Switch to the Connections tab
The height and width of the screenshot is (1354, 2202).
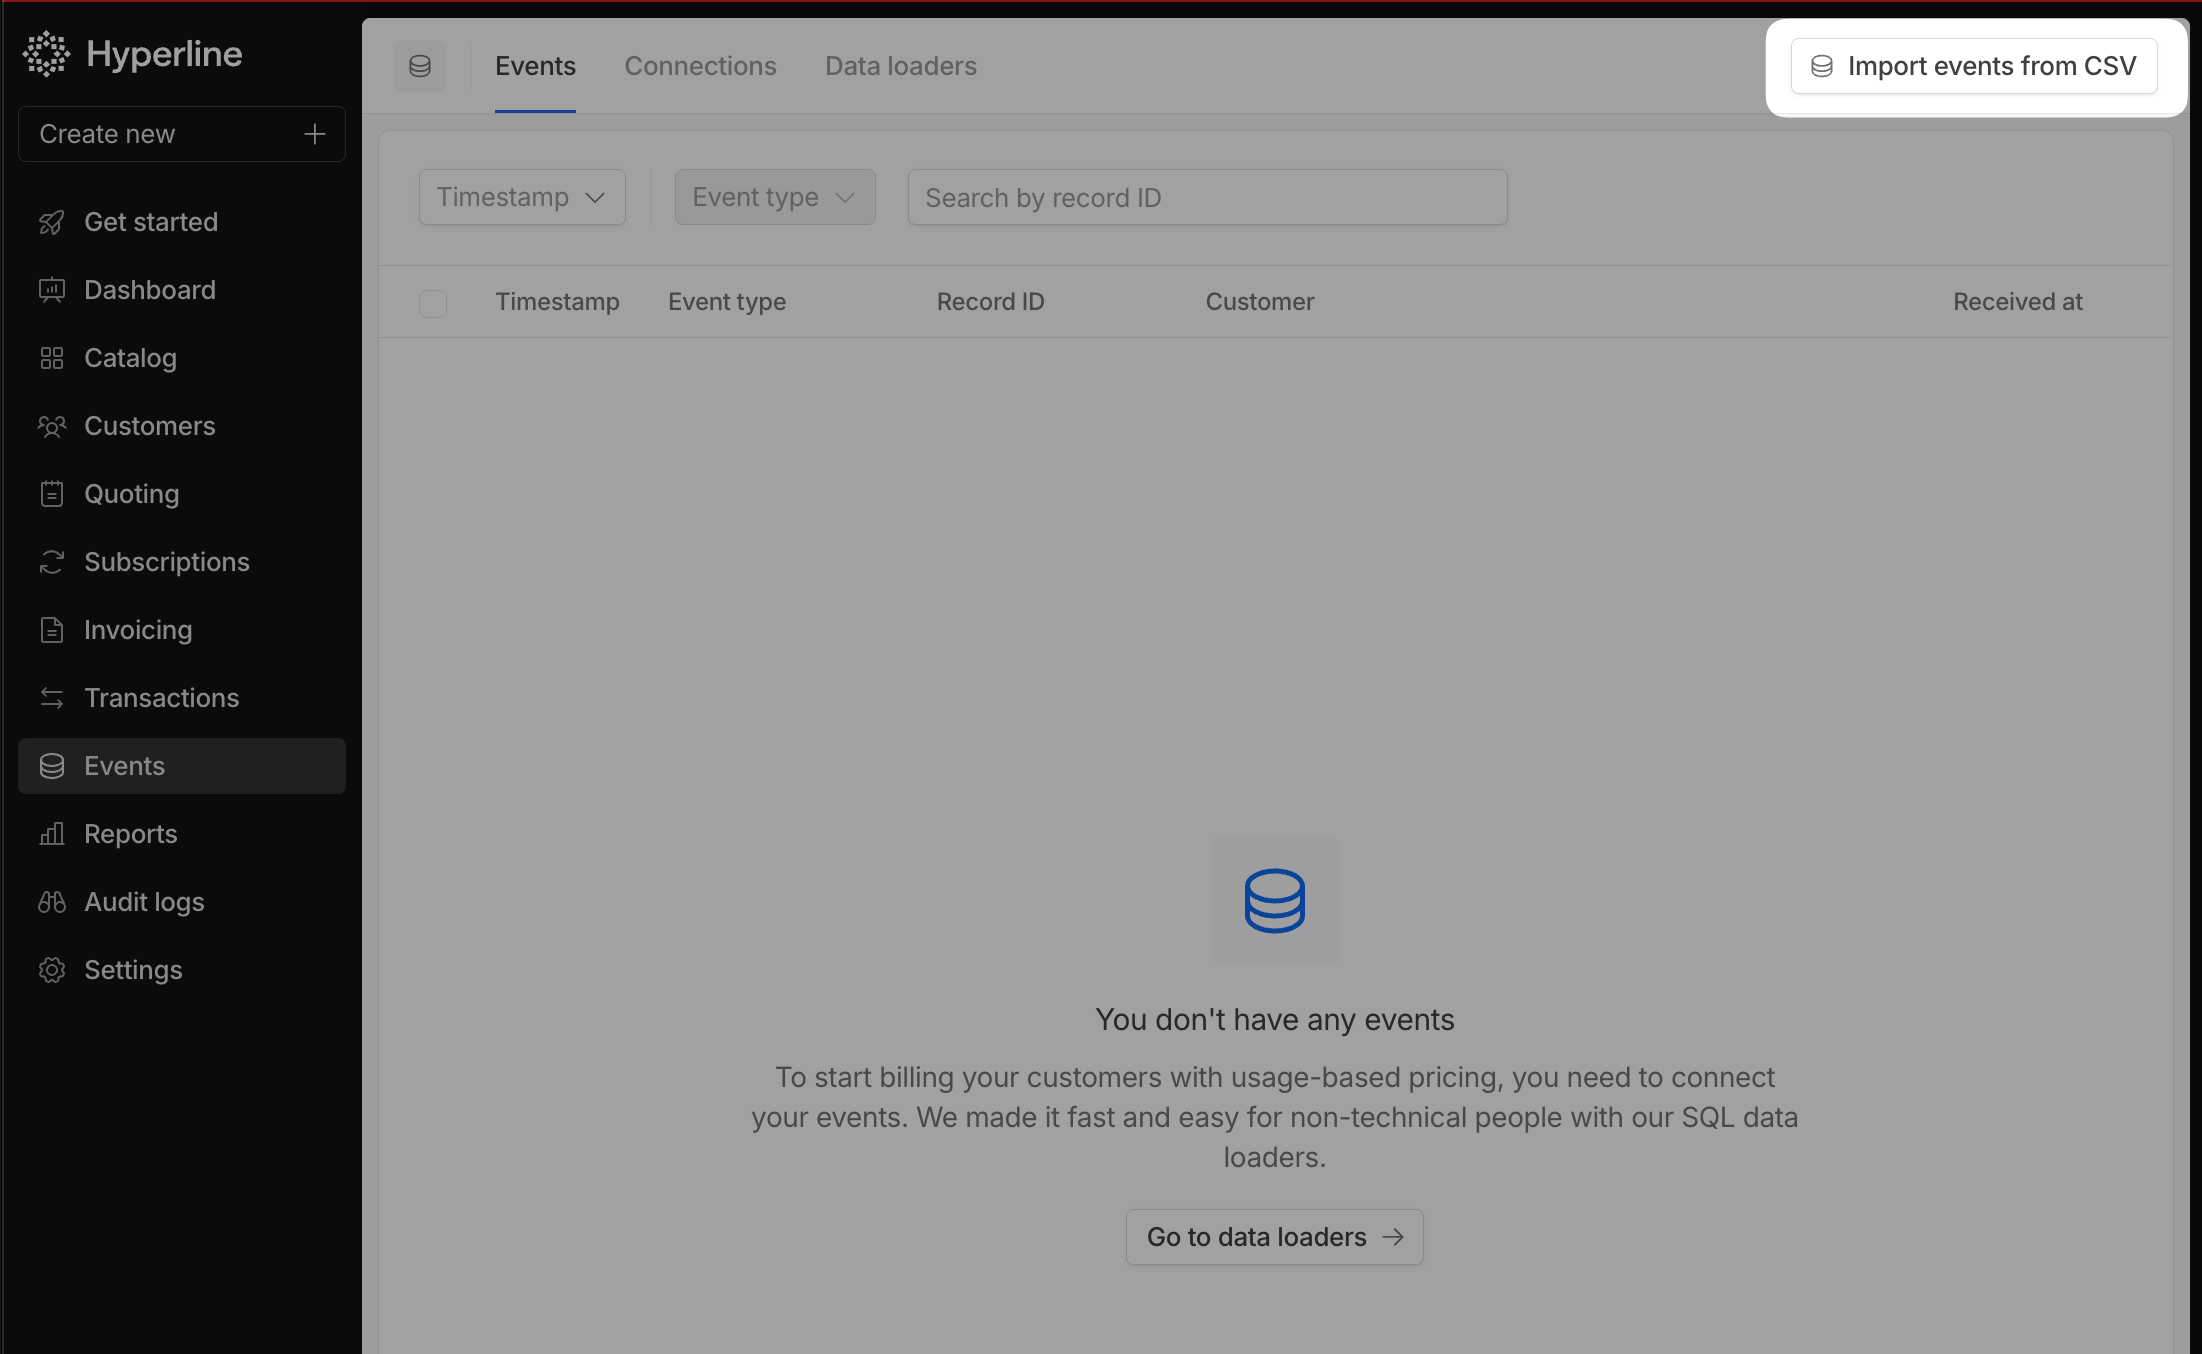coord(700,66)
